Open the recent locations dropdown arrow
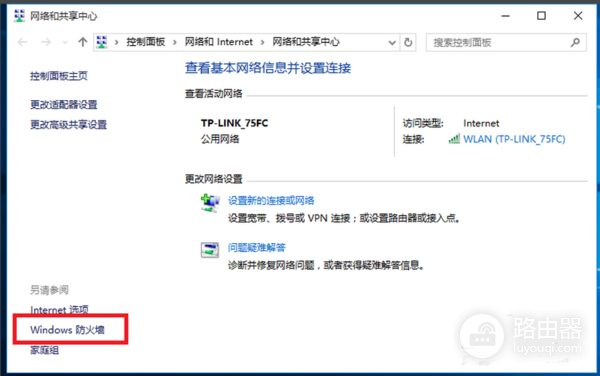 [65, 42]
